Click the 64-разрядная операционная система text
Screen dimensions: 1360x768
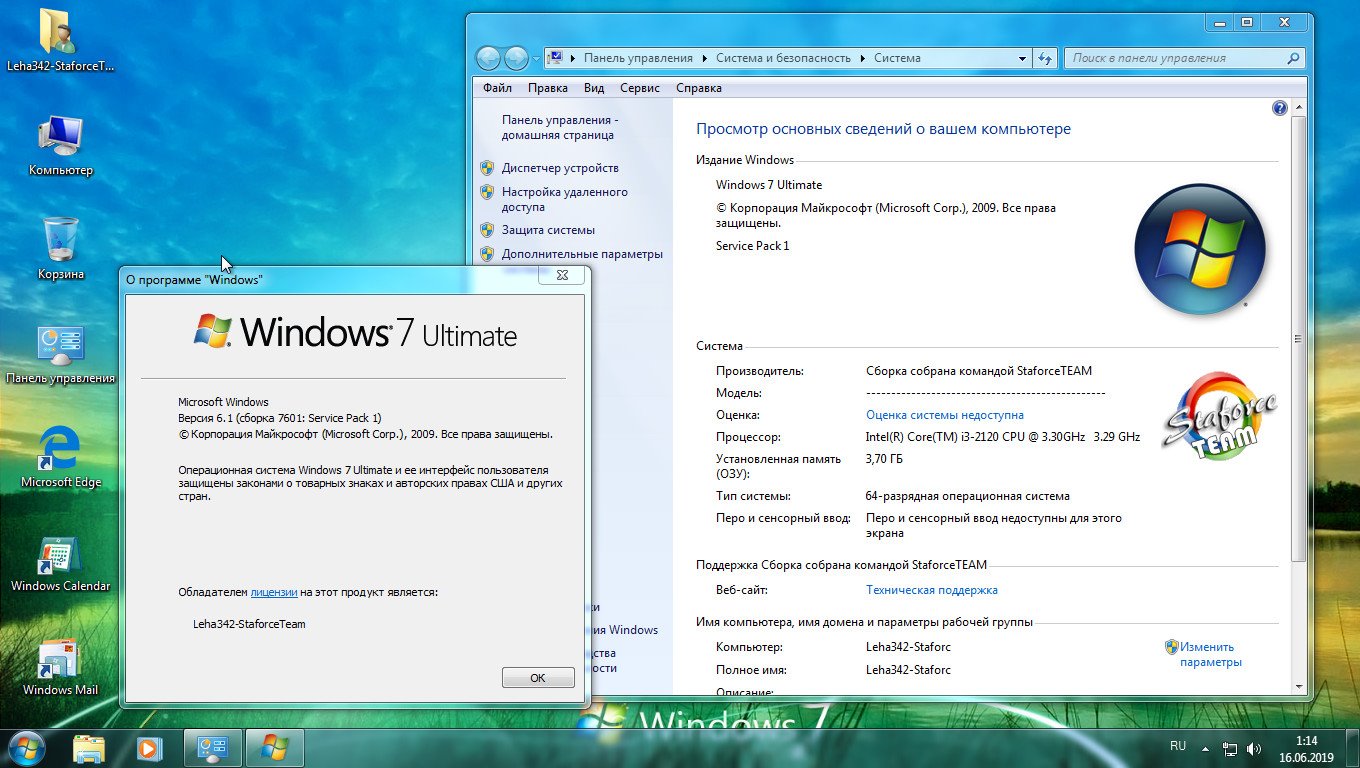(967, 496)
